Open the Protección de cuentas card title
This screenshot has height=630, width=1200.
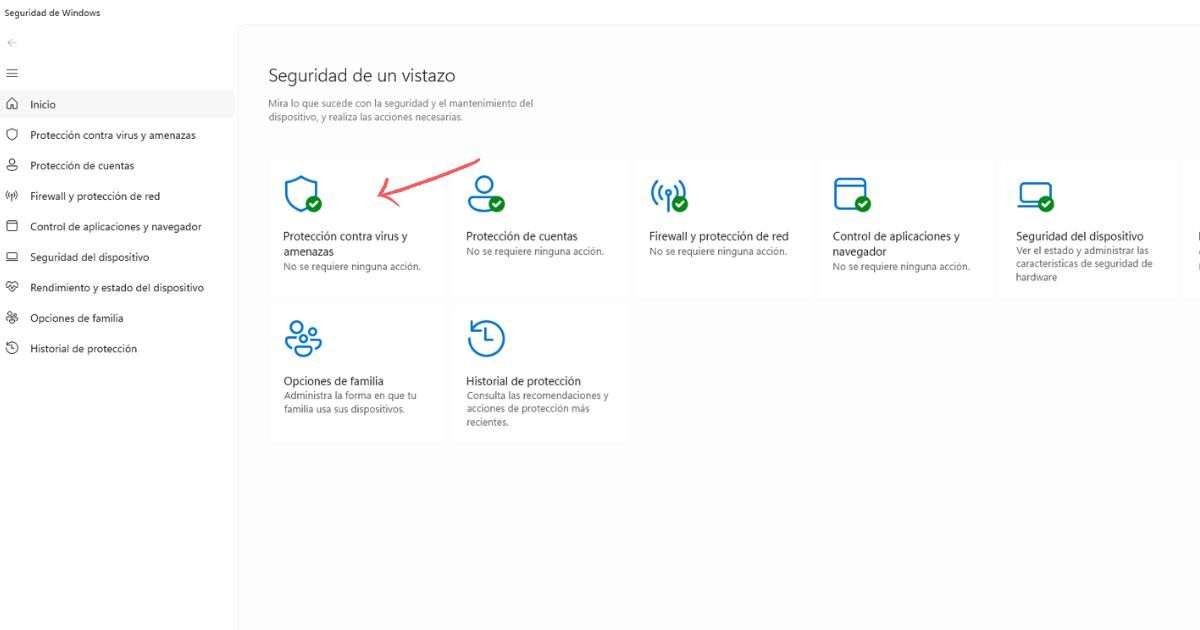pos(522,236)
